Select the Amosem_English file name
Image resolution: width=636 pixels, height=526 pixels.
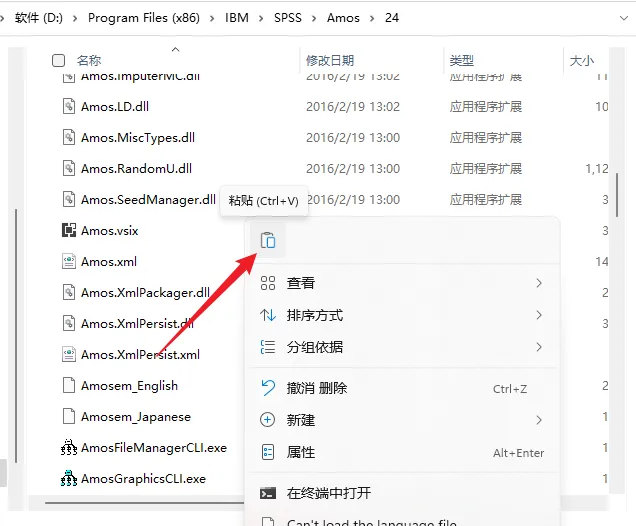129,386
